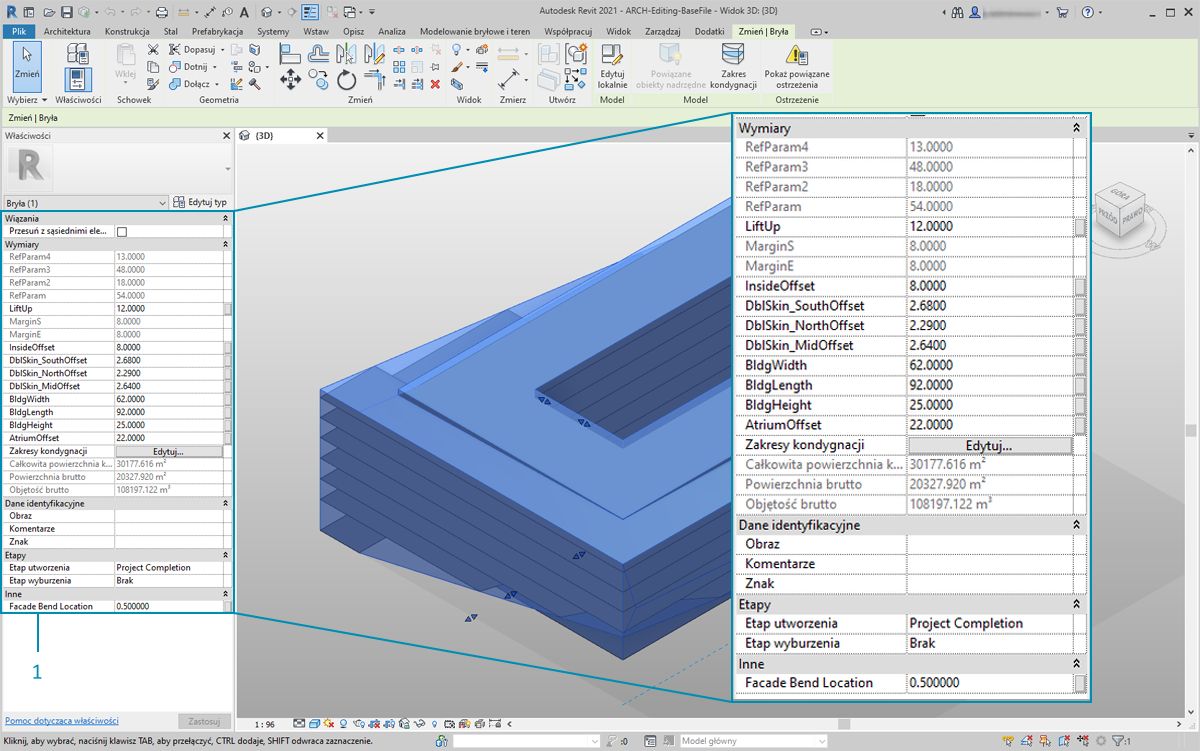Collapse the Dane identyfikacyjne section
Image resolution: width=1200 pixels, height=751 pixels.
pos(225,503)
